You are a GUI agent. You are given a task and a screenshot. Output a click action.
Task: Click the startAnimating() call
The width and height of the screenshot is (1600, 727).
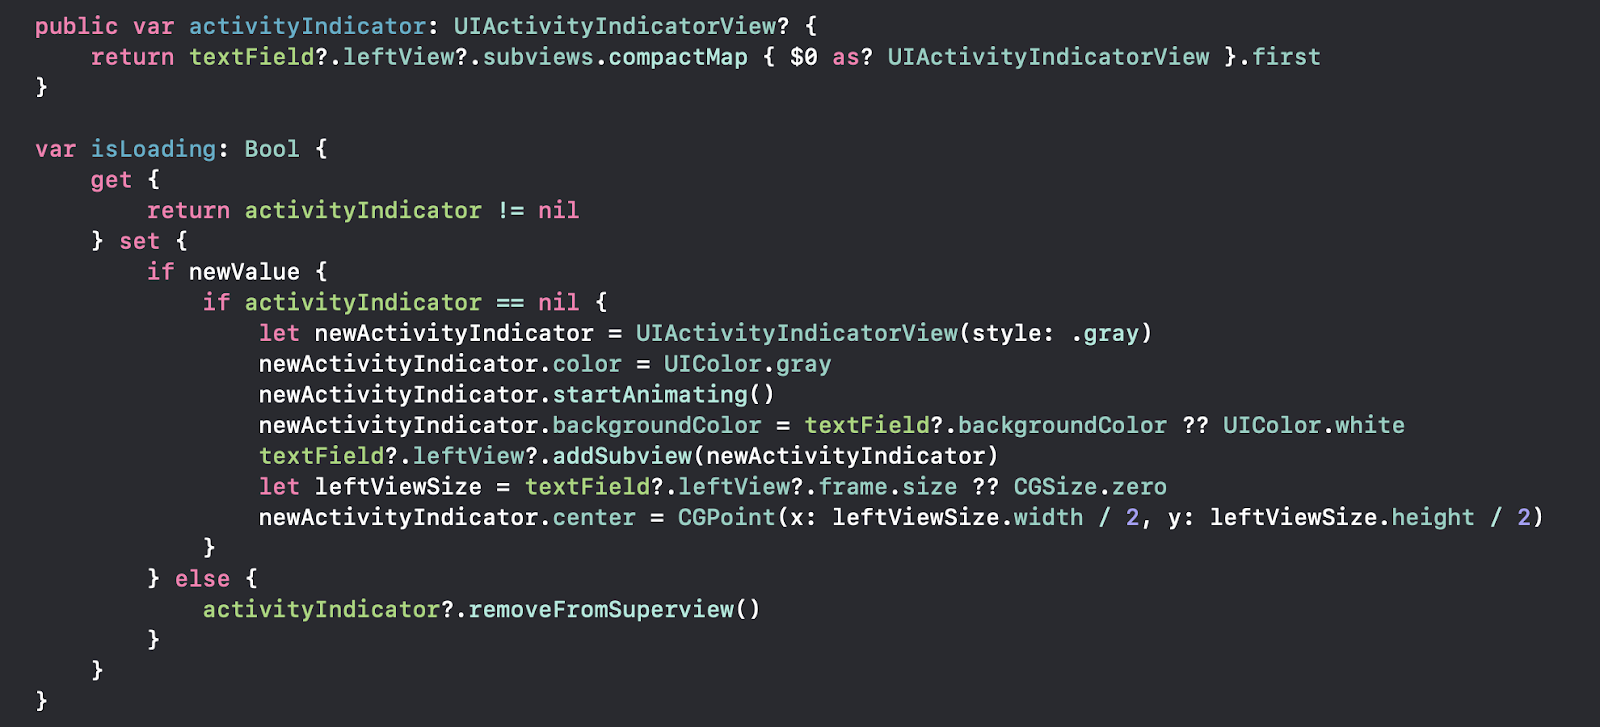point(663,395)
